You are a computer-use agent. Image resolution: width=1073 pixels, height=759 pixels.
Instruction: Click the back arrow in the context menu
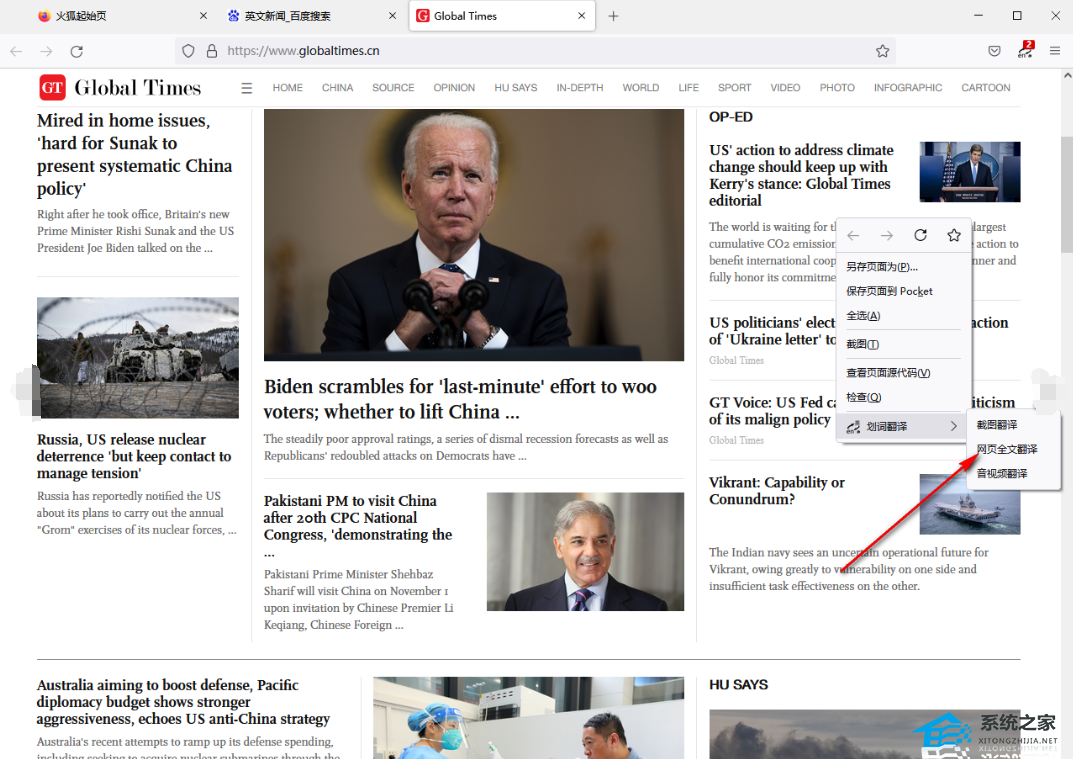point(853,235)
